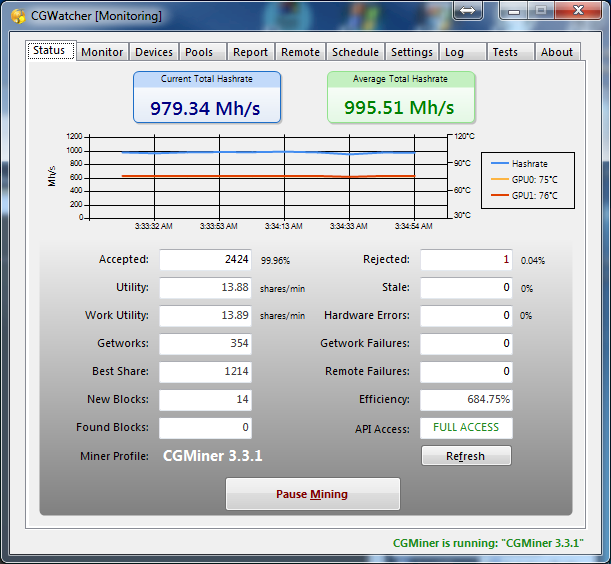611x564 pixels.
Task: Open the Schedule tab
Action: 355,52
